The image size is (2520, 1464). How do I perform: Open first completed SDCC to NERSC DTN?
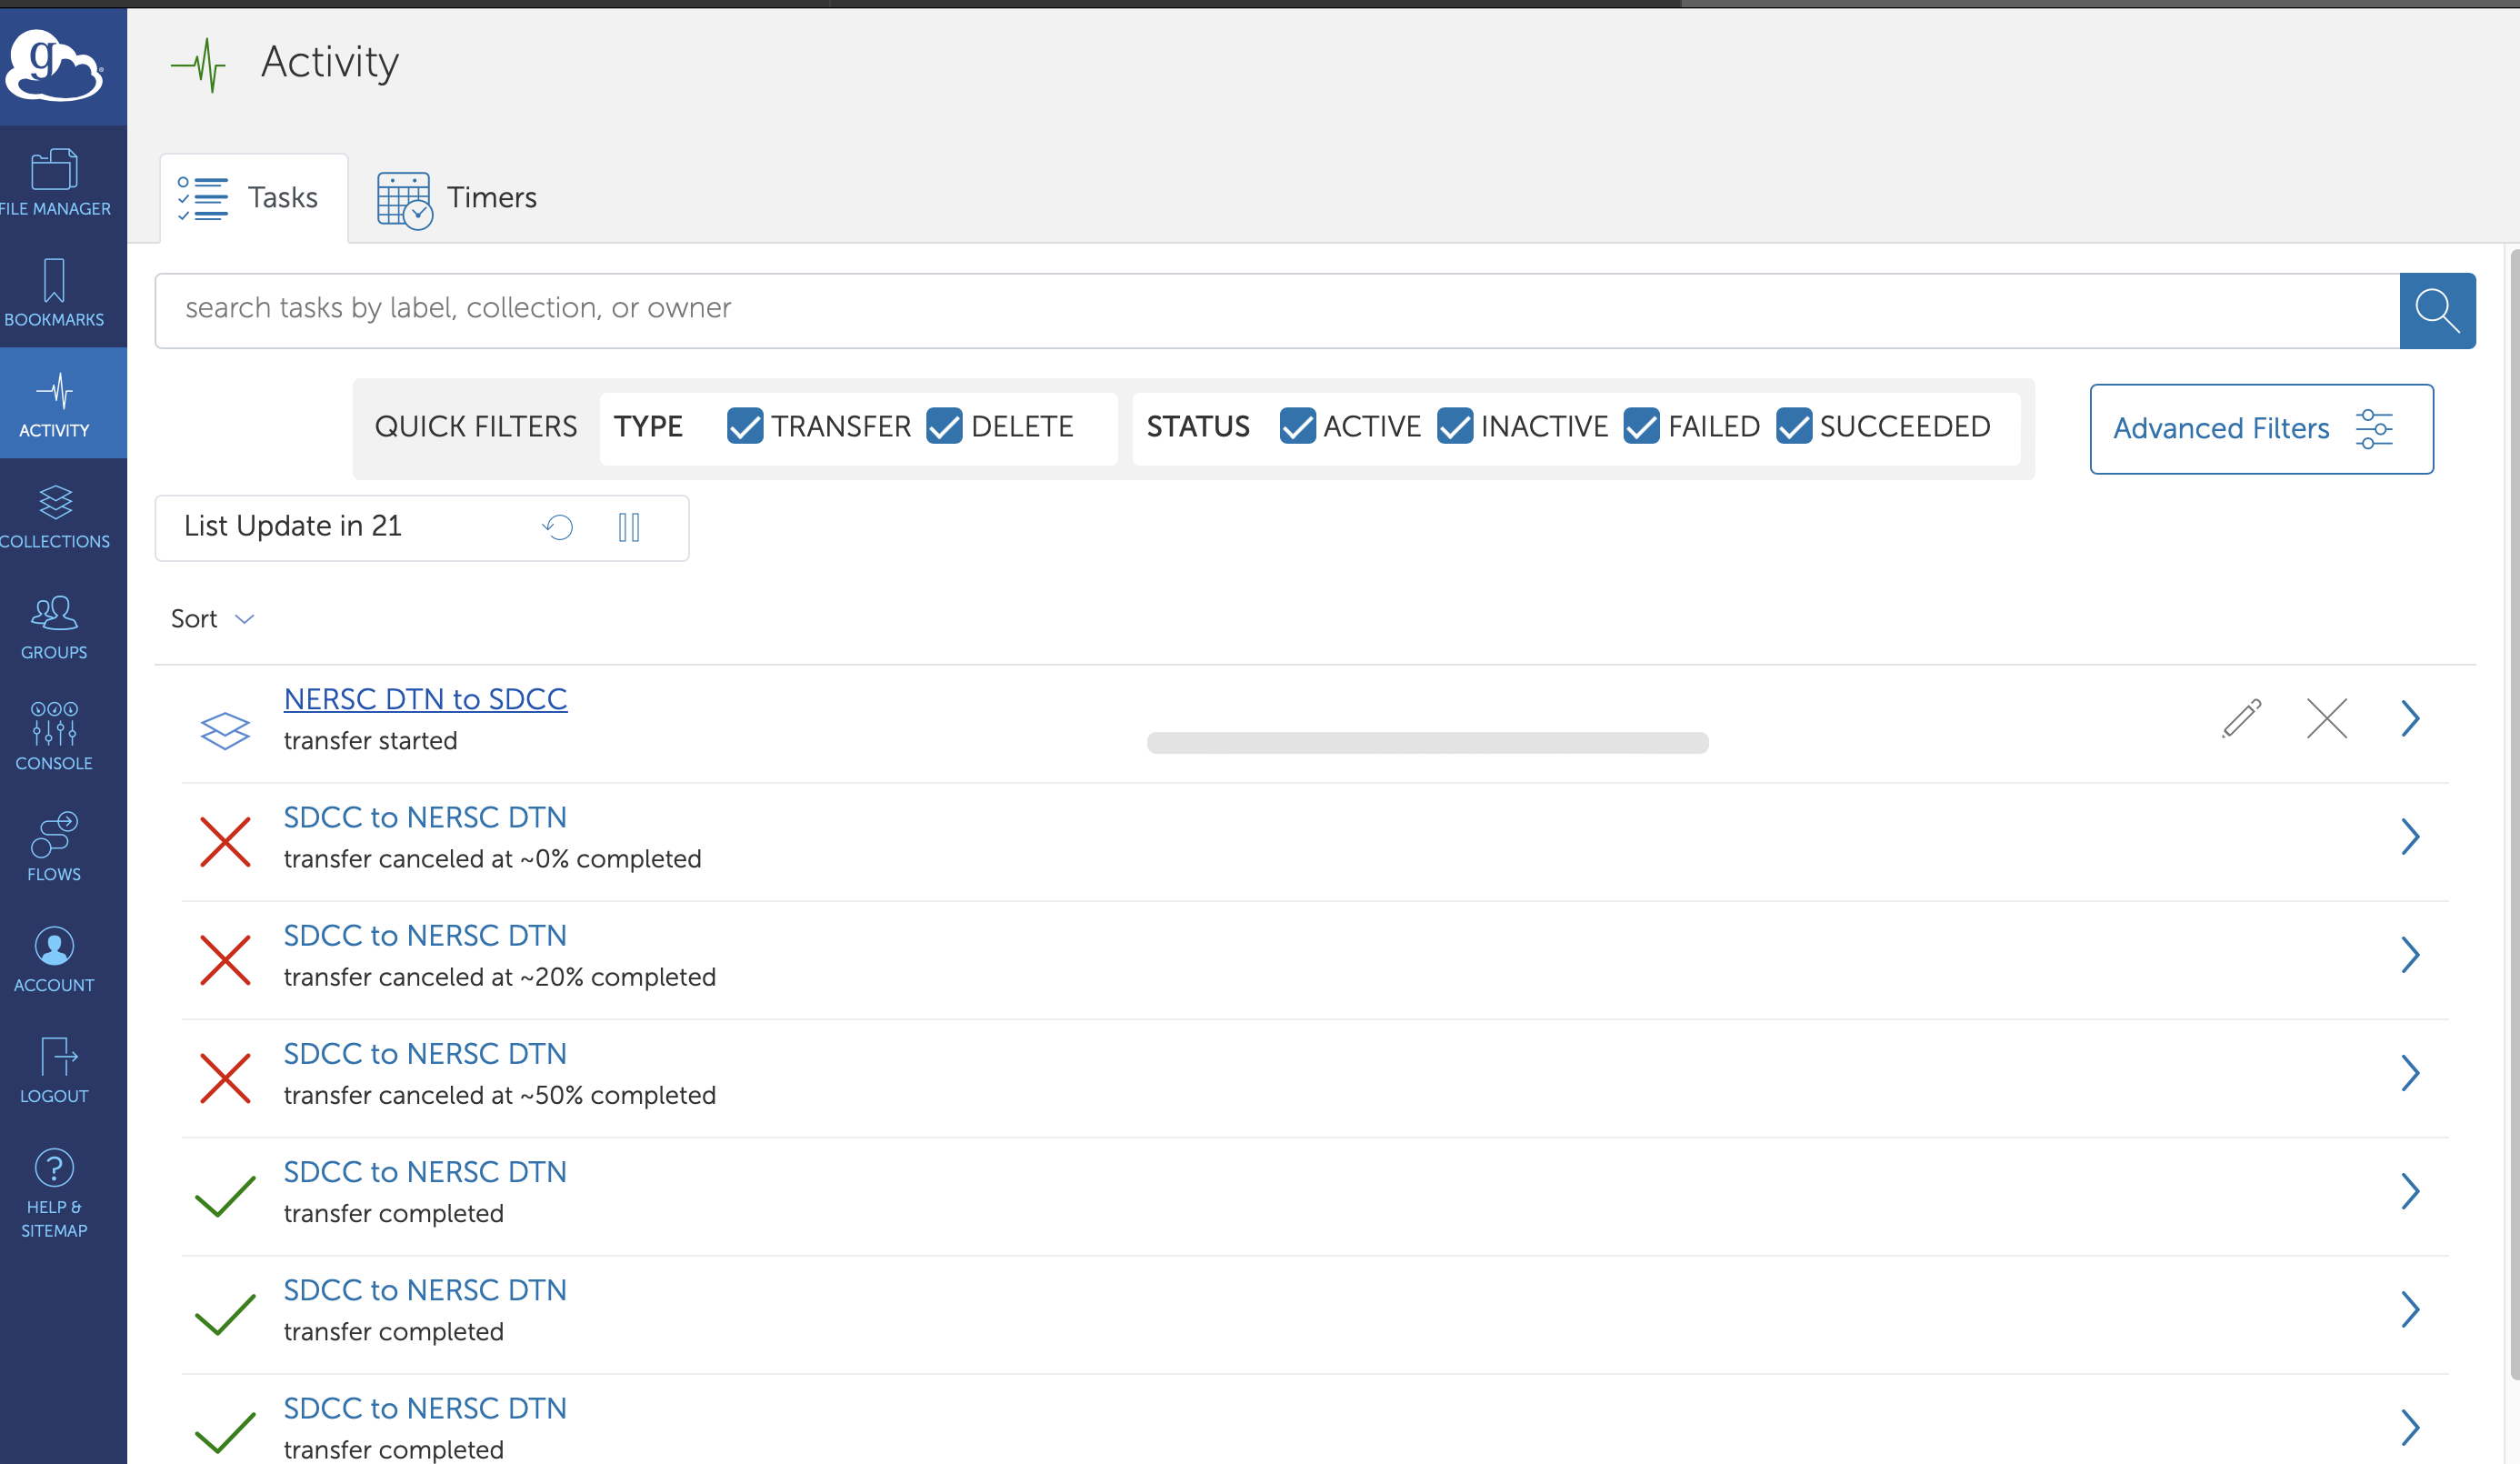point(425,1171)
